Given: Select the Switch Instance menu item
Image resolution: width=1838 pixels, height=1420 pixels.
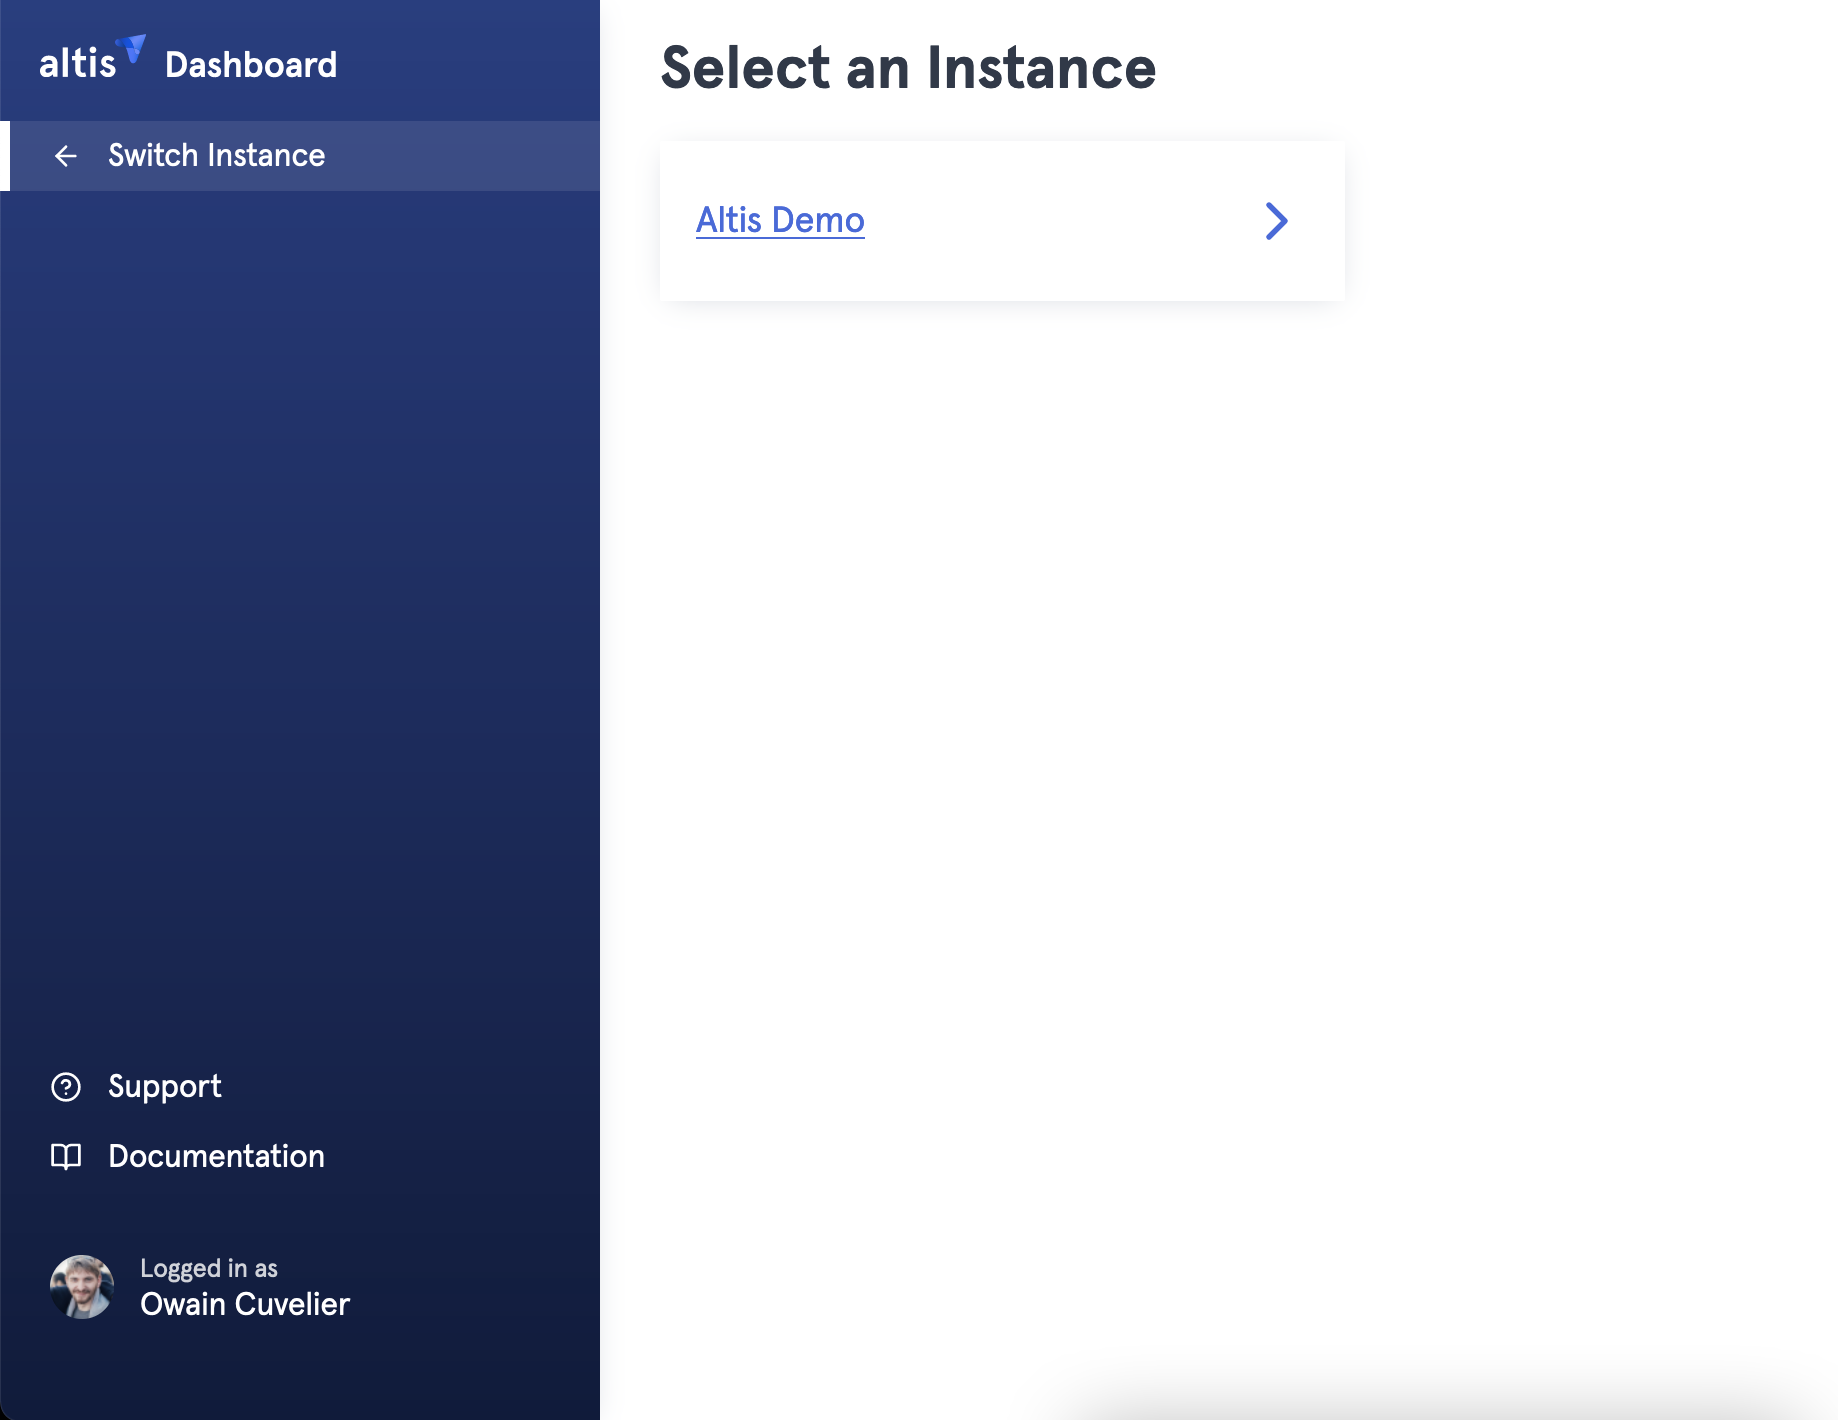Looking at the screenshot, I should point(216,156).
